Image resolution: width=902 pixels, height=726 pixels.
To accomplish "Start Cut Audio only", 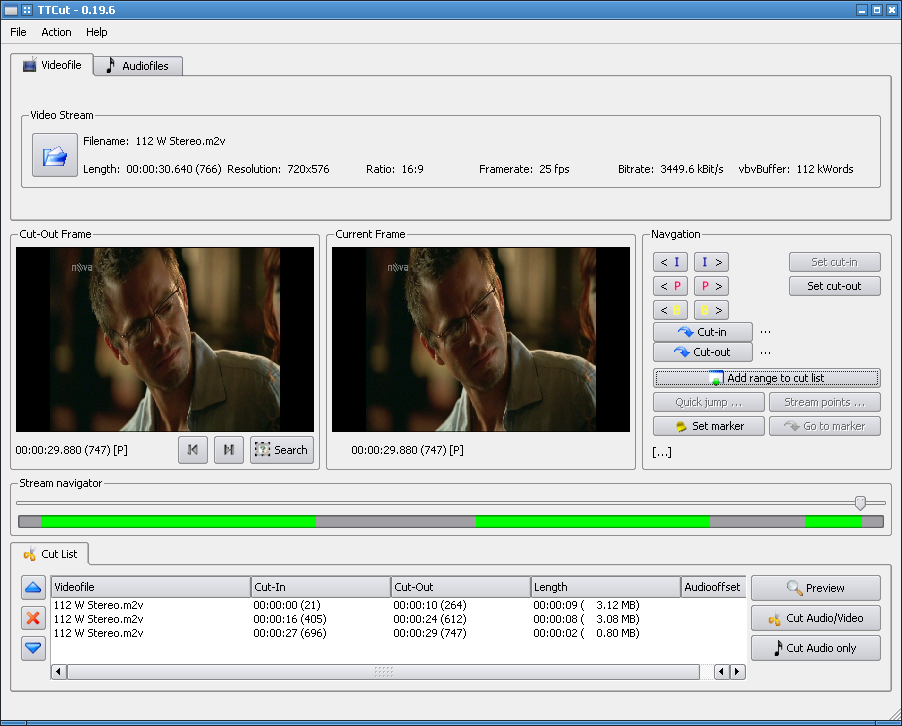I will pyautogui.click(x=816, y=648).
